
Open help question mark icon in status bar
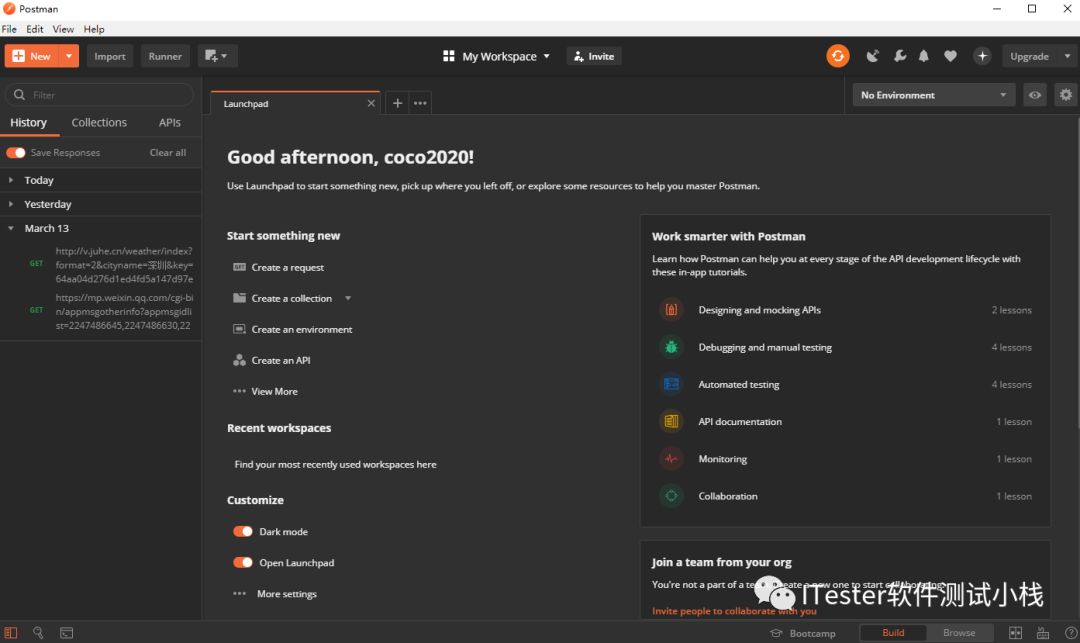1070,633
